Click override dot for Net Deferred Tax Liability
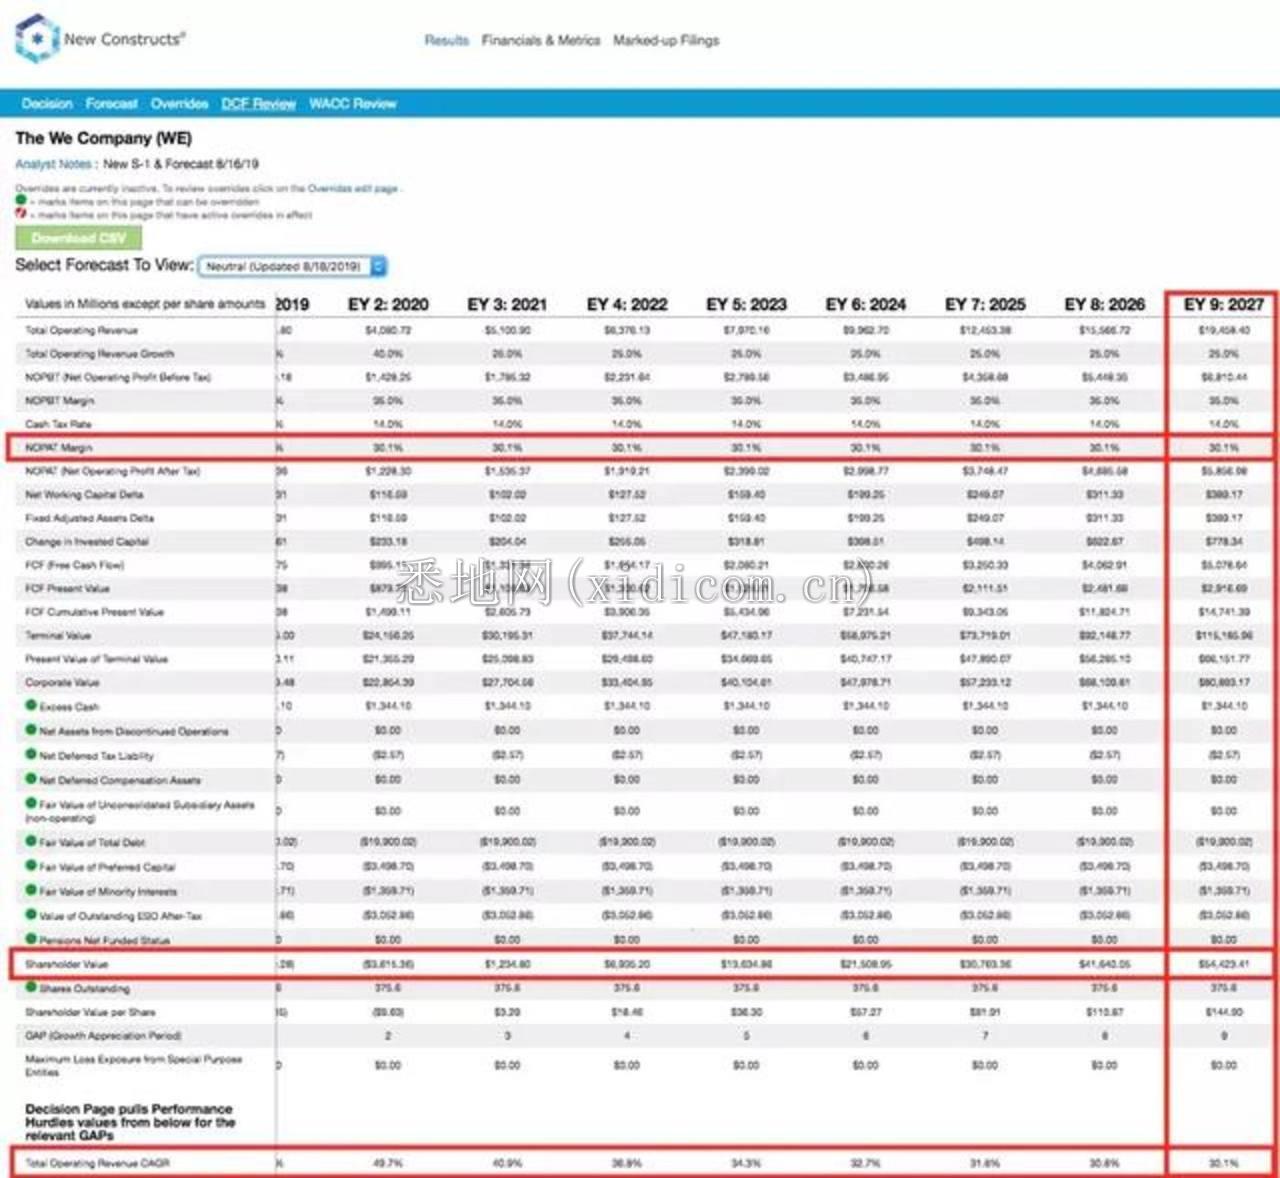This screenshot has width=1280, height=1178. coord(31,754)
